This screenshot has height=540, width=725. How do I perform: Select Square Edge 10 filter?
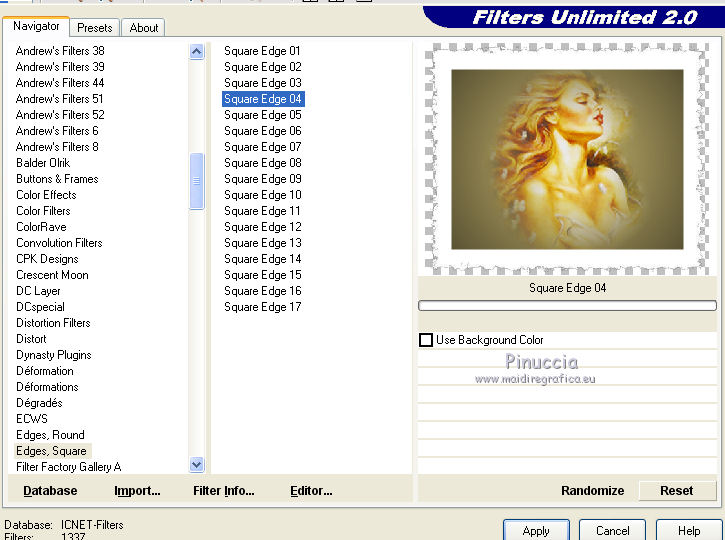tap(263, 195)
